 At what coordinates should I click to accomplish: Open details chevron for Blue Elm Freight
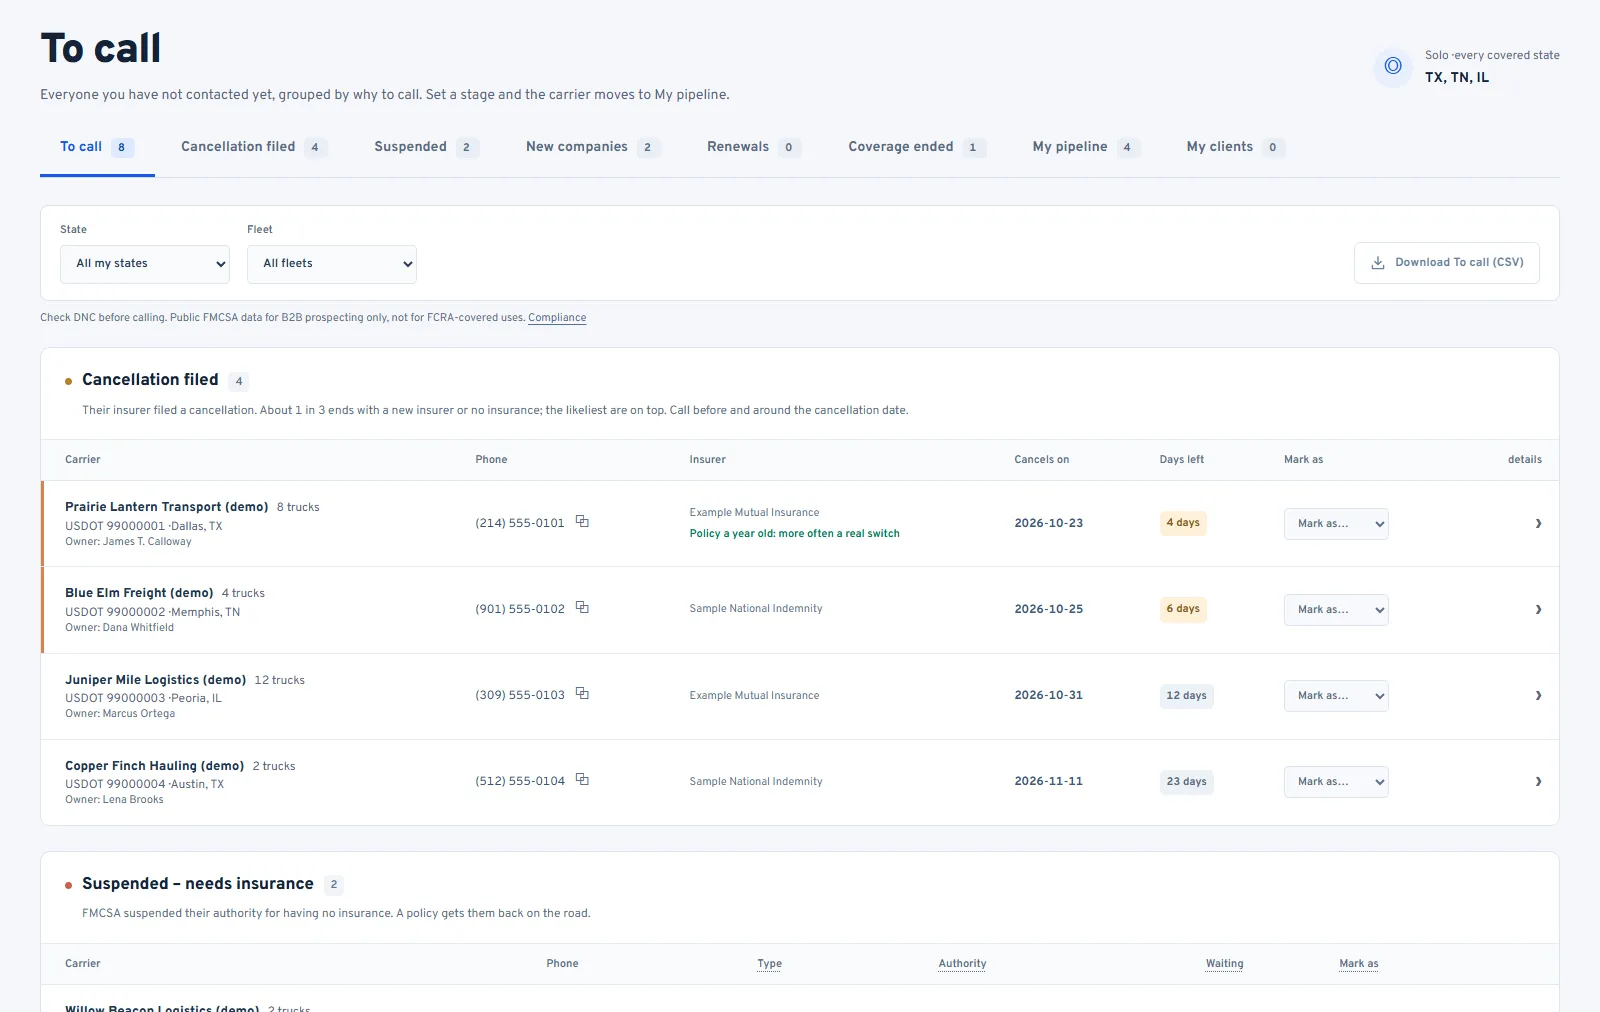[x=1538, y=610]
